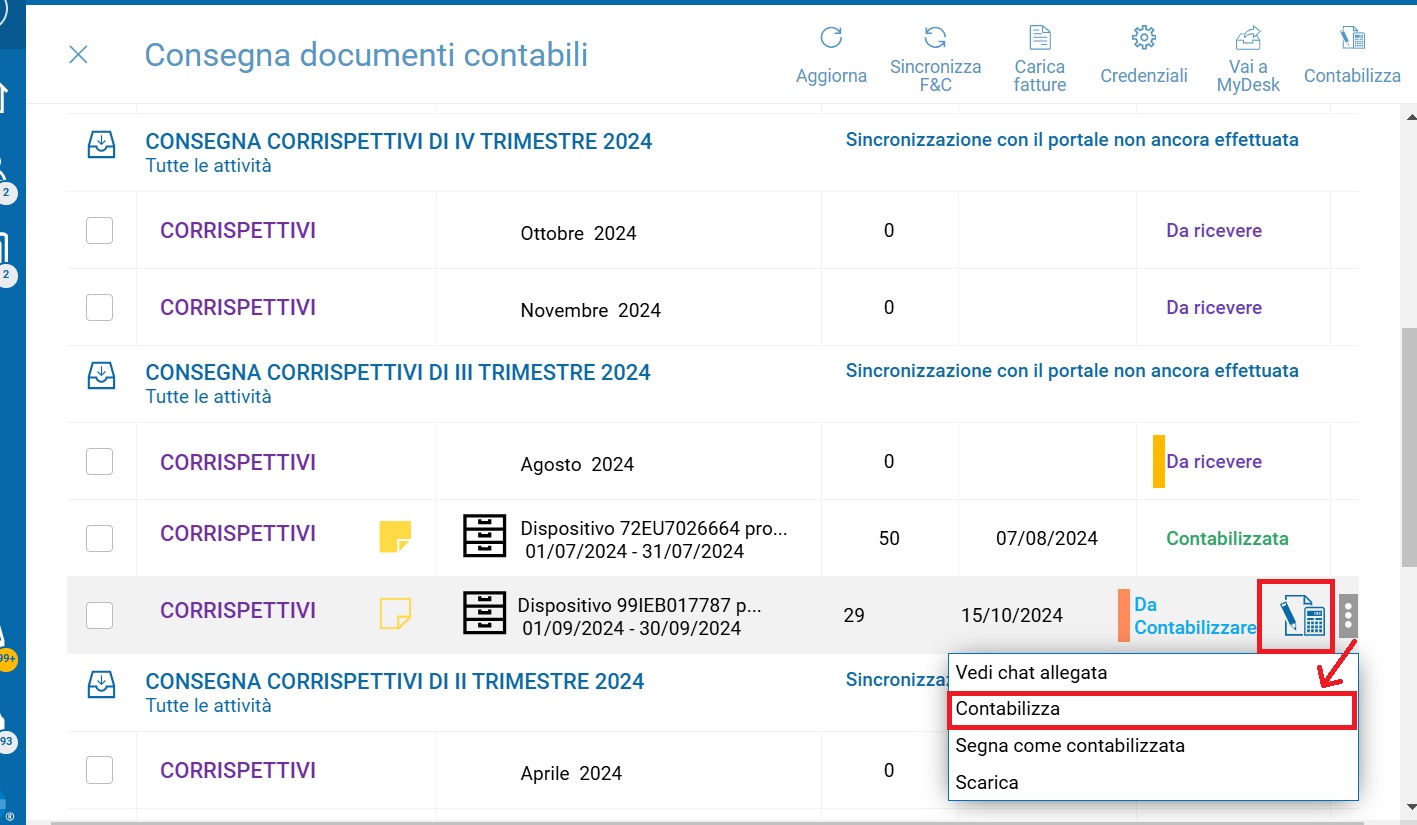
Task: Open the three-dot menu on the 99IEB017787 row
Action: click(x=1348, y=616)
